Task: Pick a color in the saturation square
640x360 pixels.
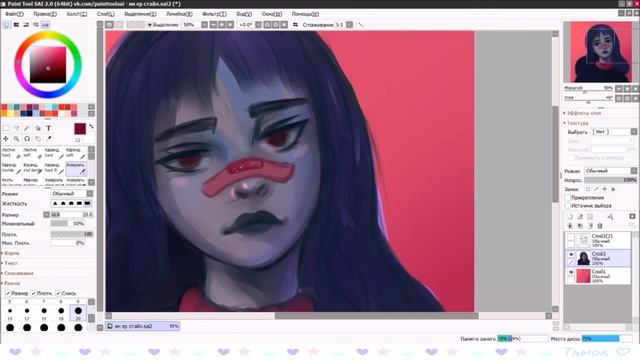Action: pyautogui.click(x=48, y=65)
